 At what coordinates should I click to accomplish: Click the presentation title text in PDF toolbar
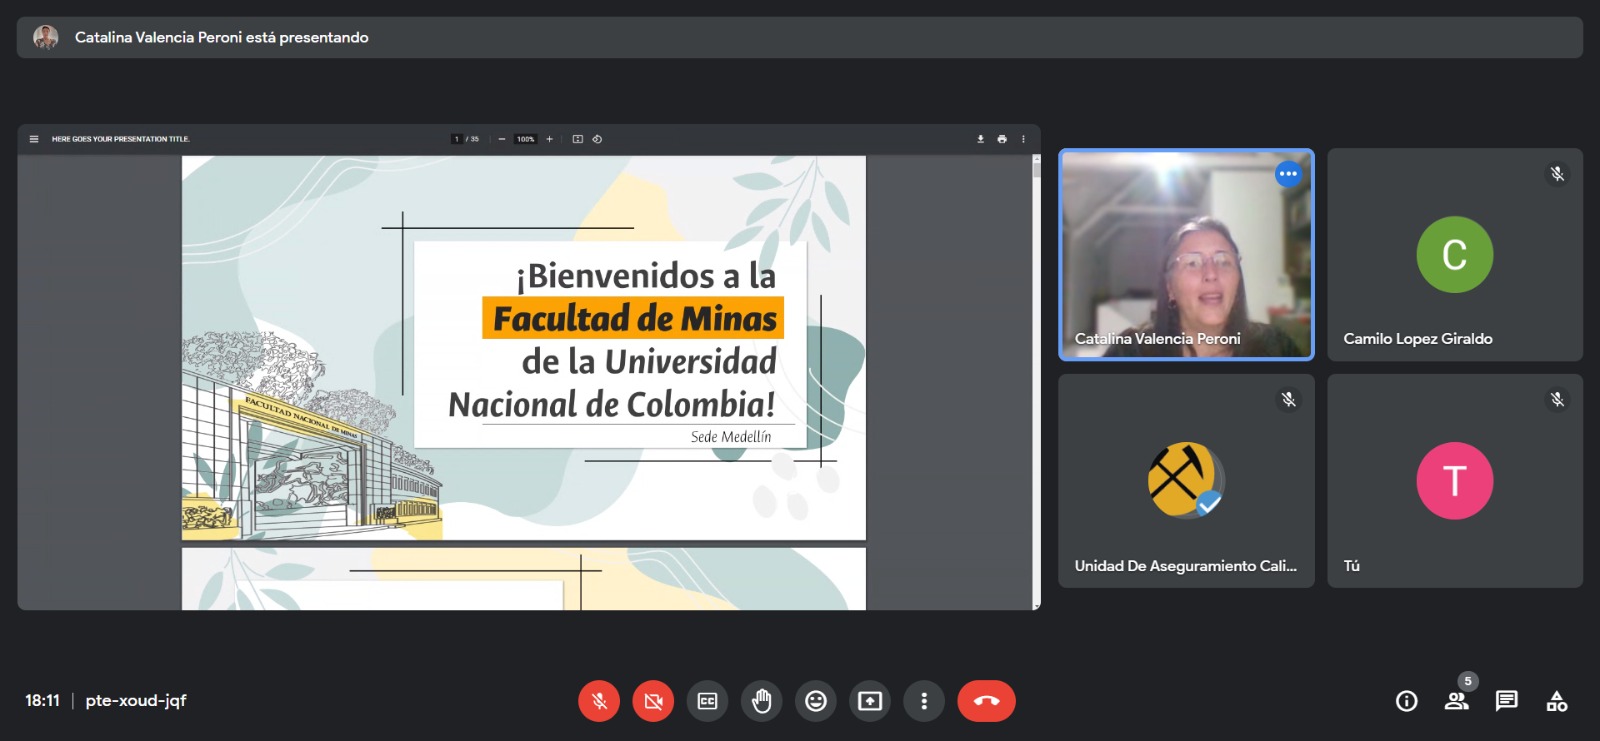coord(121,139)
